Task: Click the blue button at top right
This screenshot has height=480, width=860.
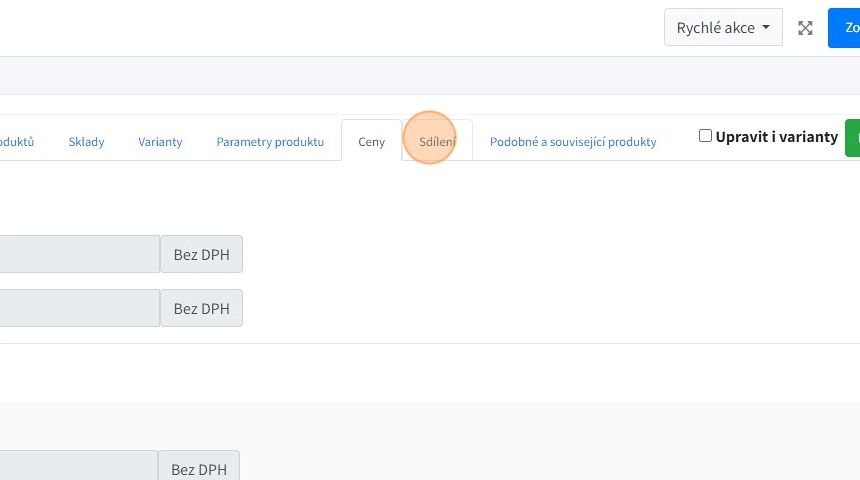Action: tap(844, 28)
